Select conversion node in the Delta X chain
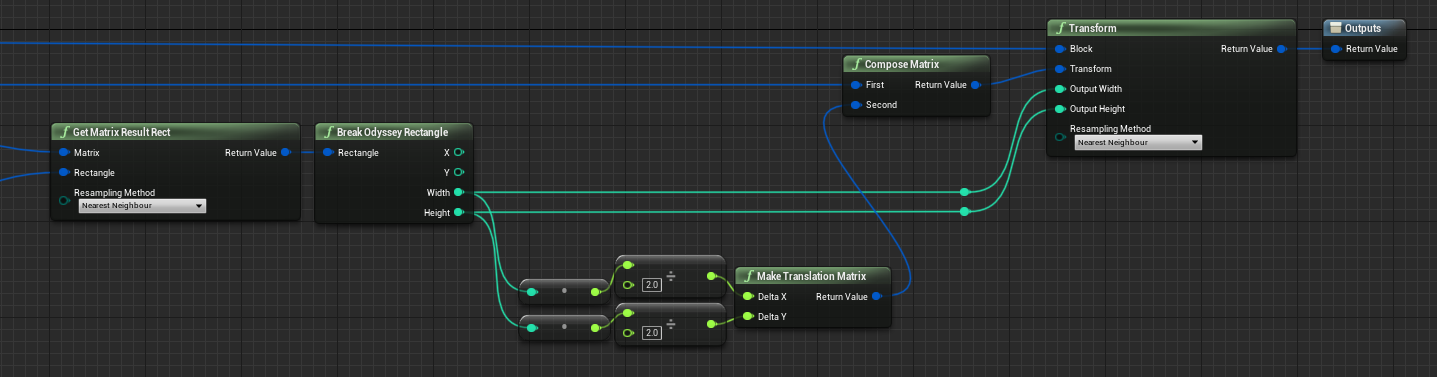1437x377 pixels. click(565, 291)
